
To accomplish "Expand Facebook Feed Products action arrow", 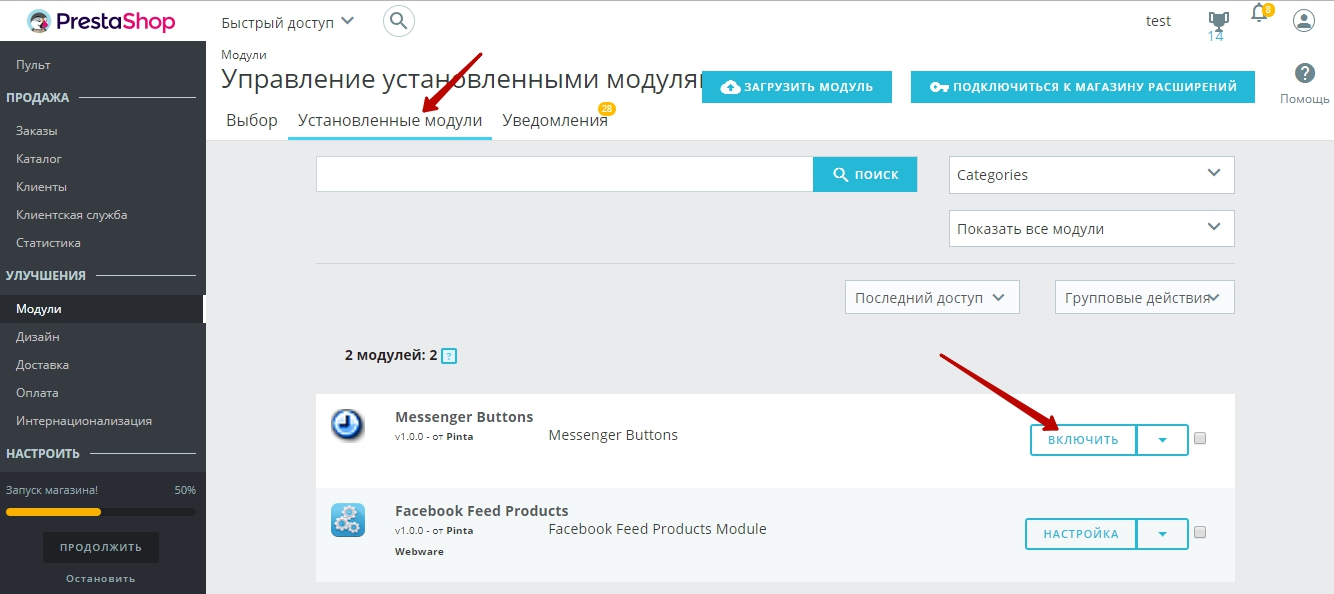I will click(x=1162, y=534).
